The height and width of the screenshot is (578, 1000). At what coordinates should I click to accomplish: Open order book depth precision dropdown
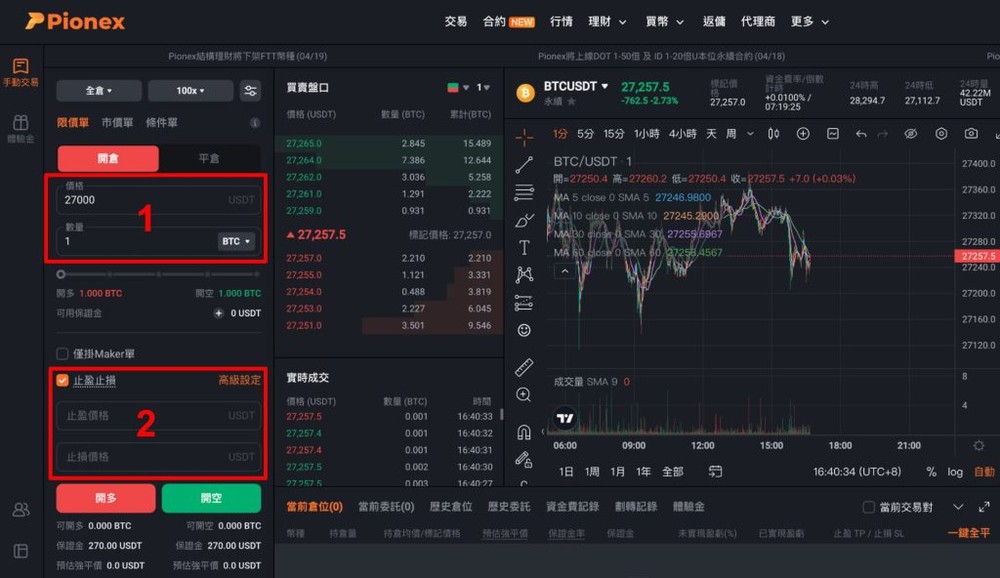[x=483, y=87]
